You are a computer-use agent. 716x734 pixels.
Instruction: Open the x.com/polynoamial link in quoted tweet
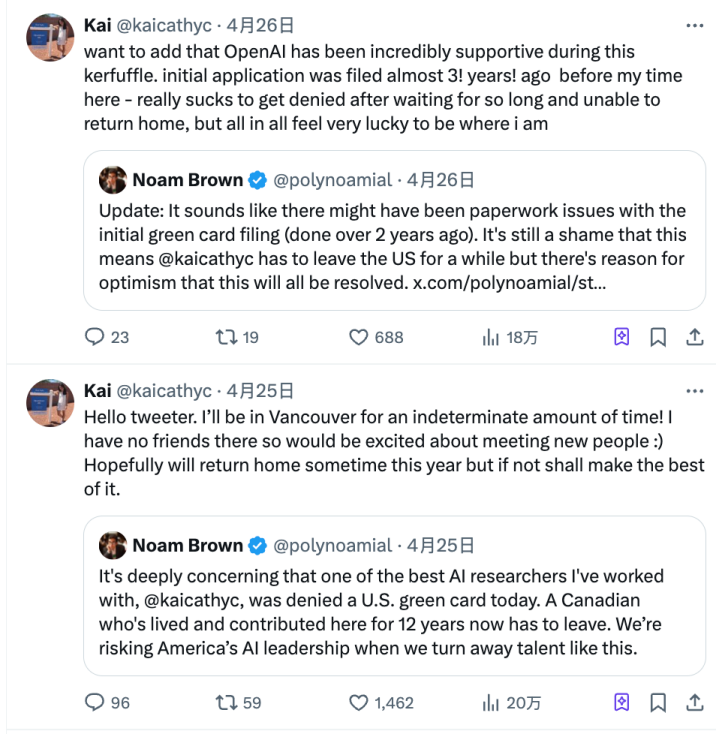pos(510,282)
